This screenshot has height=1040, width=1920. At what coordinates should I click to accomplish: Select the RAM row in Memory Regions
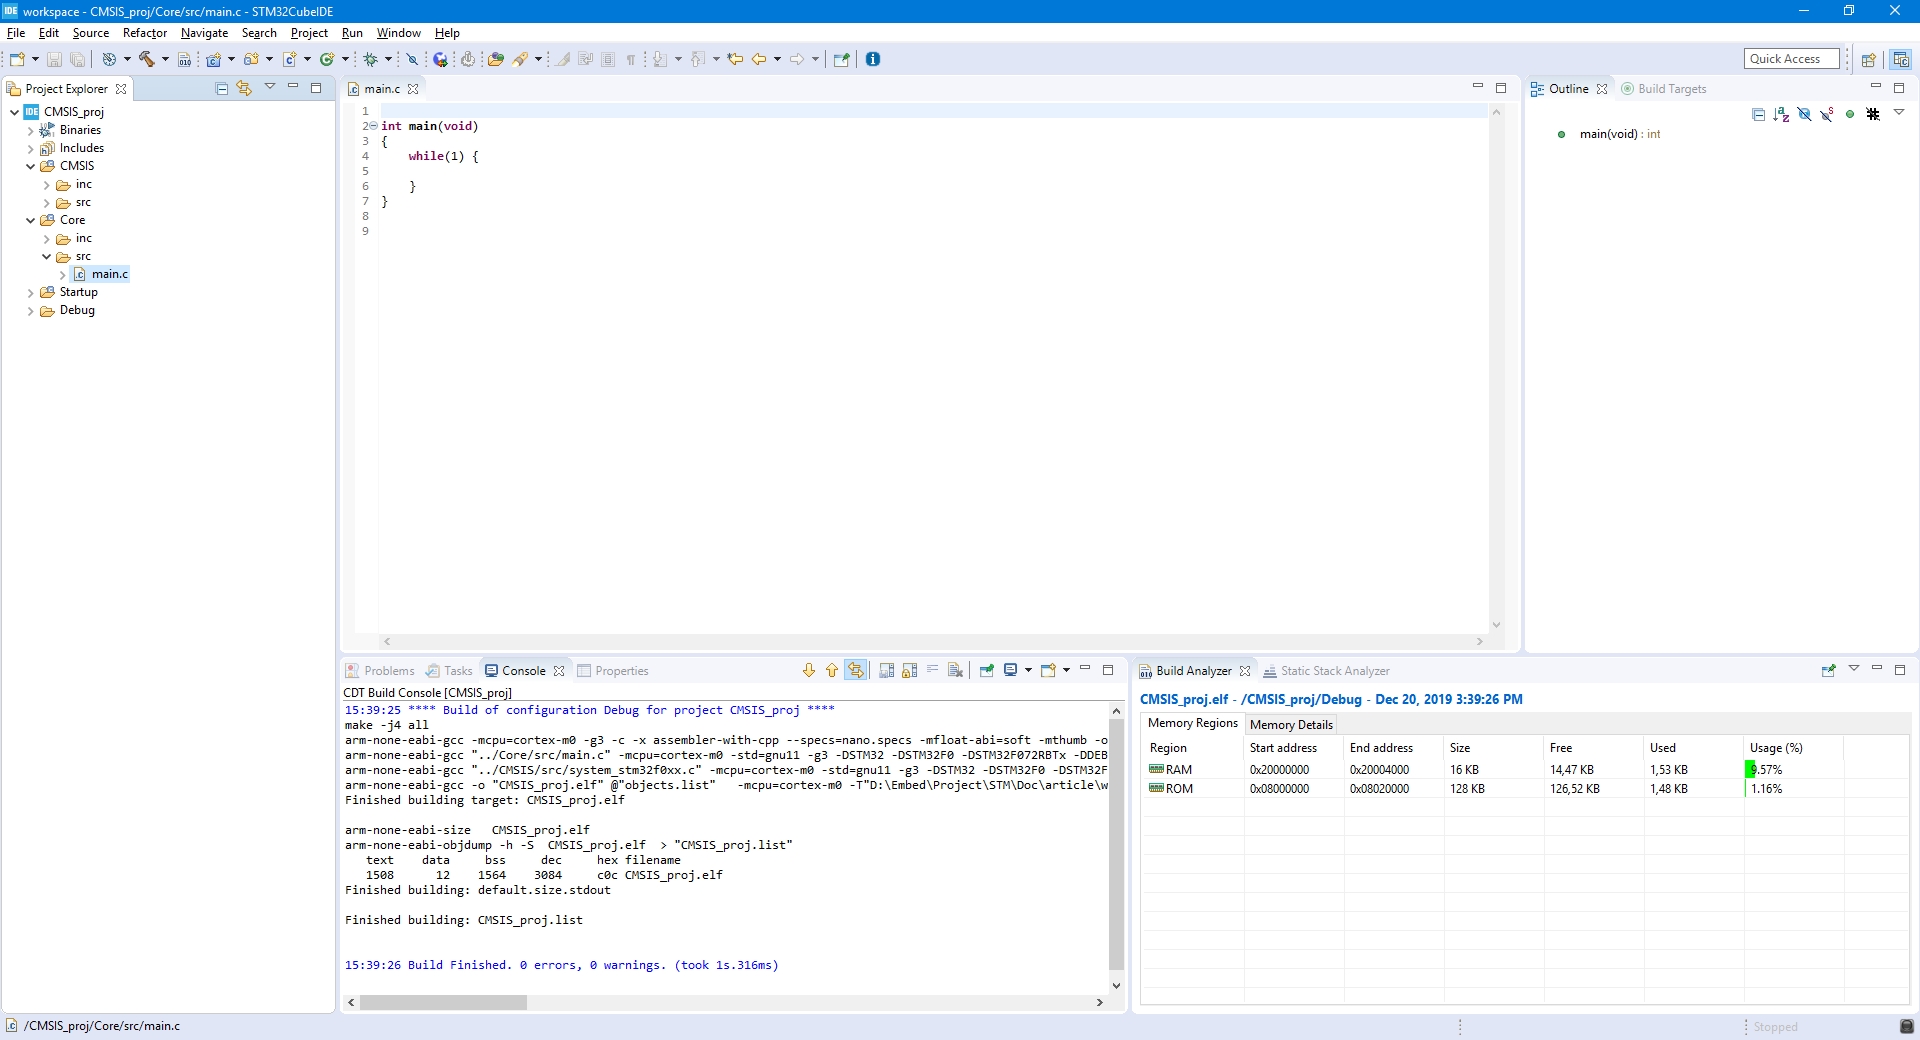click(x=1179, y=770)
